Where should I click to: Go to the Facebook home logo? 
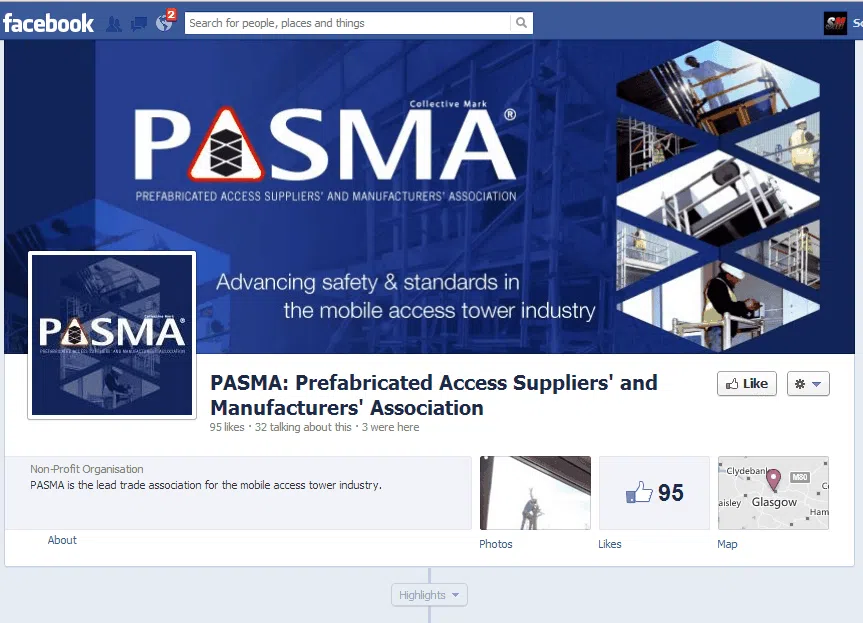coord(48,23)
